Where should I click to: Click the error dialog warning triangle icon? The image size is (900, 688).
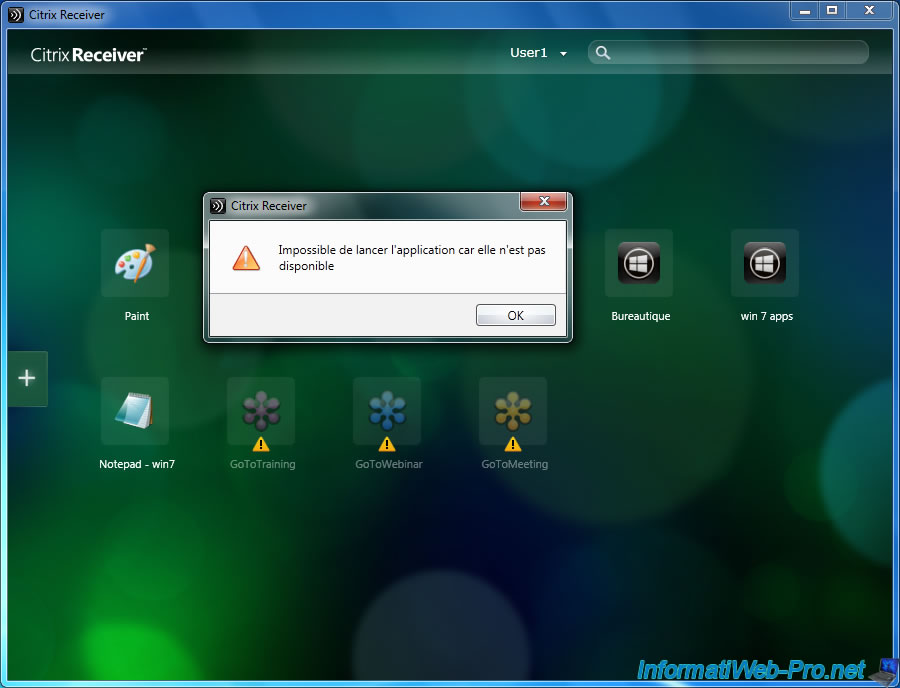click(246, 258)
